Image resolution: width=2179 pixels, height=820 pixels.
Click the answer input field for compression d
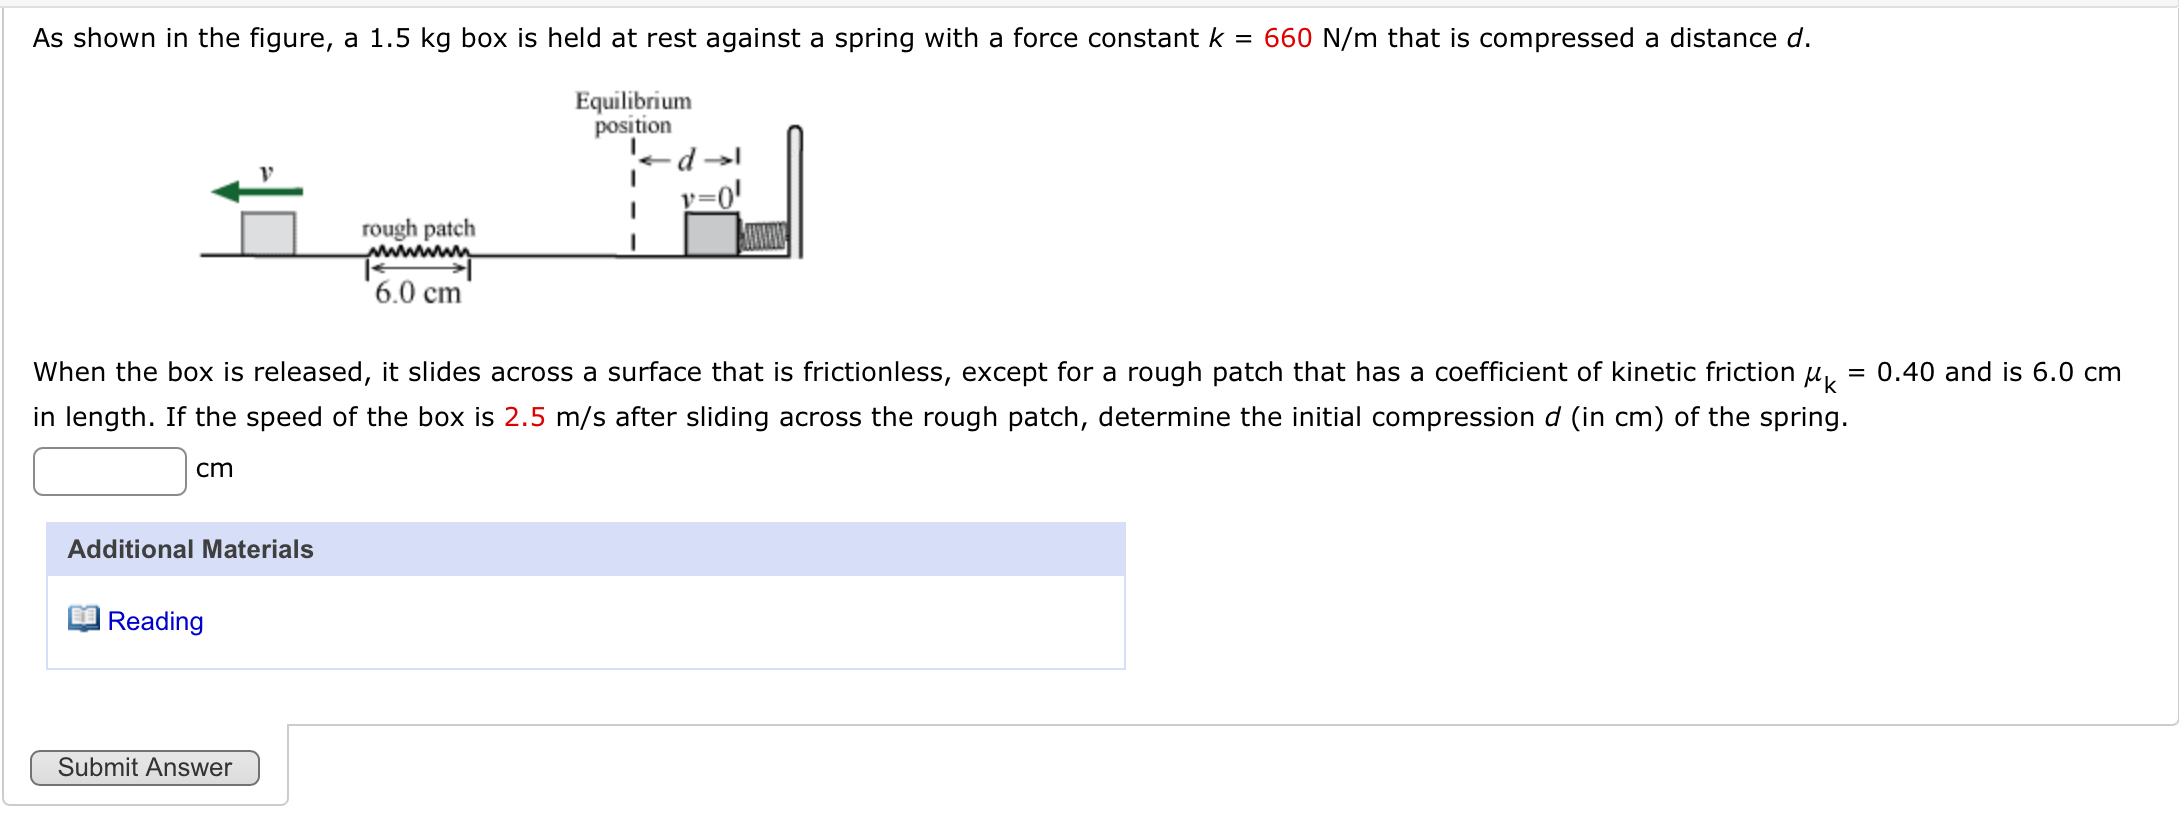(110, 471)
